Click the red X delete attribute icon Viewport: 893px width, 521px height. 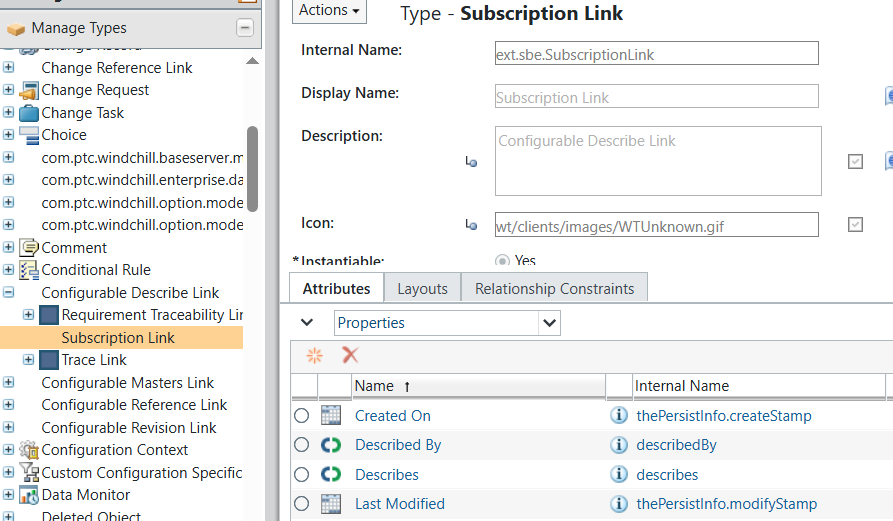click(350, 355)
